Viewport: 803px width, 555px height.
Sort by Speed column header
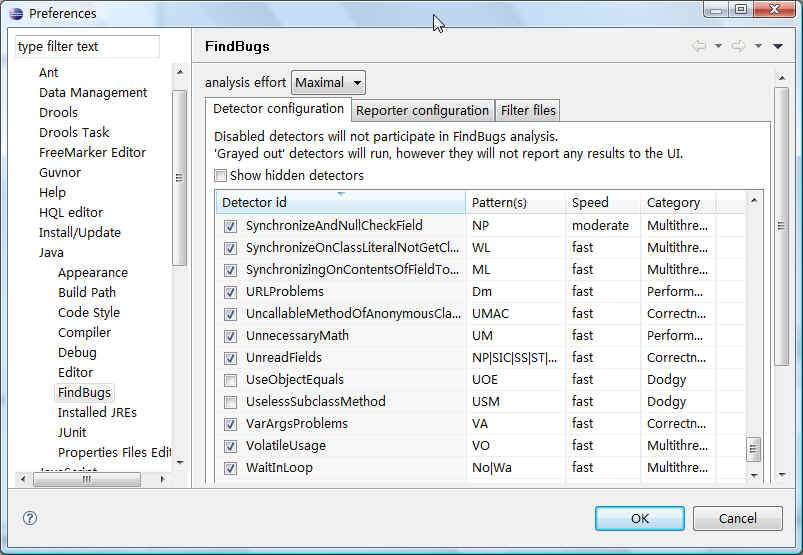tap(603, 203)
